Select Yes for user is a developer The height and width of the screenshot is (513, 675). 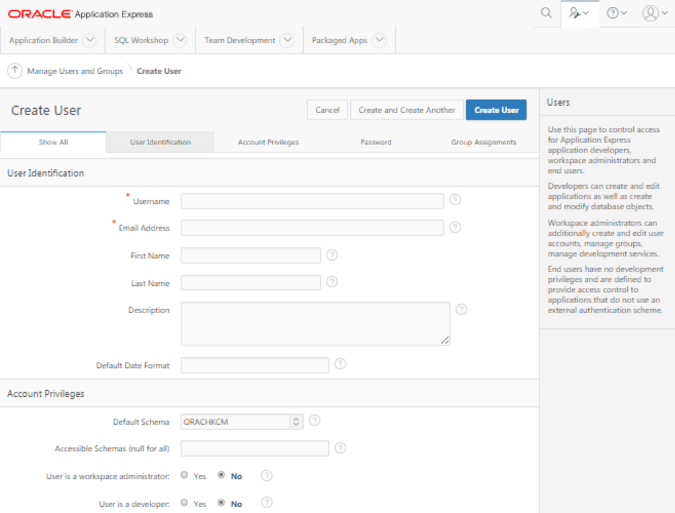point(184,502)
